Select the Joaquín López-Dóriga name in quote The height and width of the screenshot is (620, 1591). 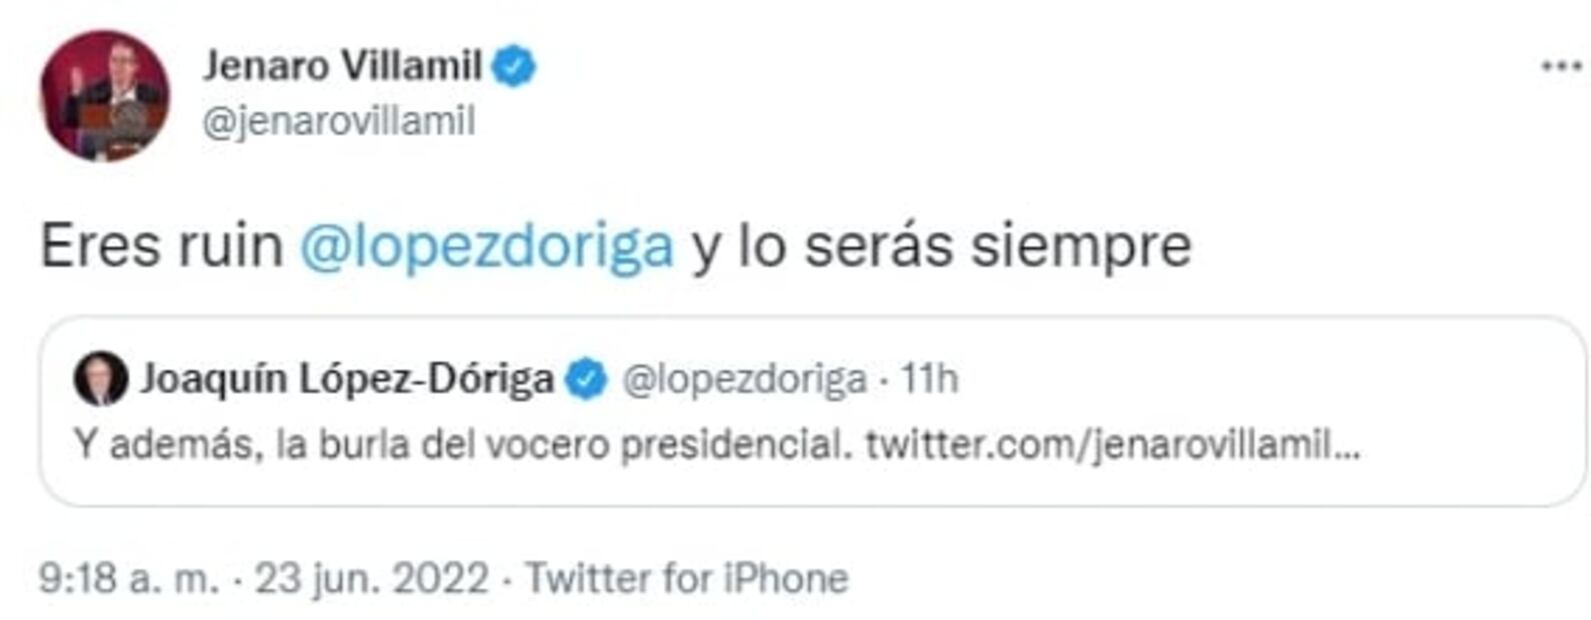346,380
